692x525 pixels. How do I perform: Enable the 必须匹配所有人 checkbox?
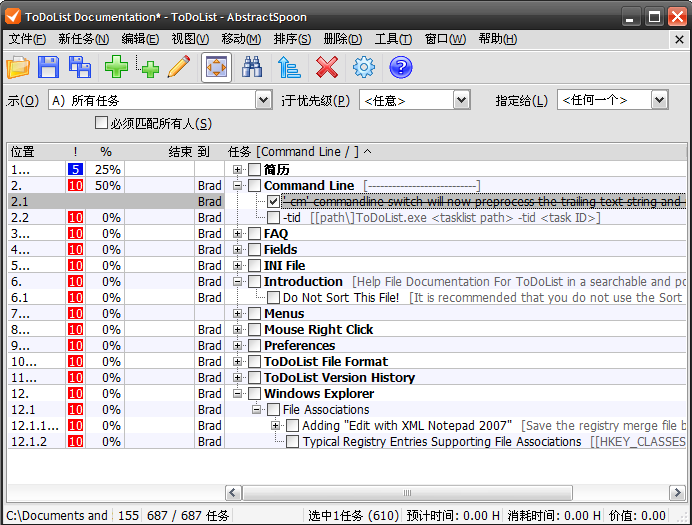(101, 123)
